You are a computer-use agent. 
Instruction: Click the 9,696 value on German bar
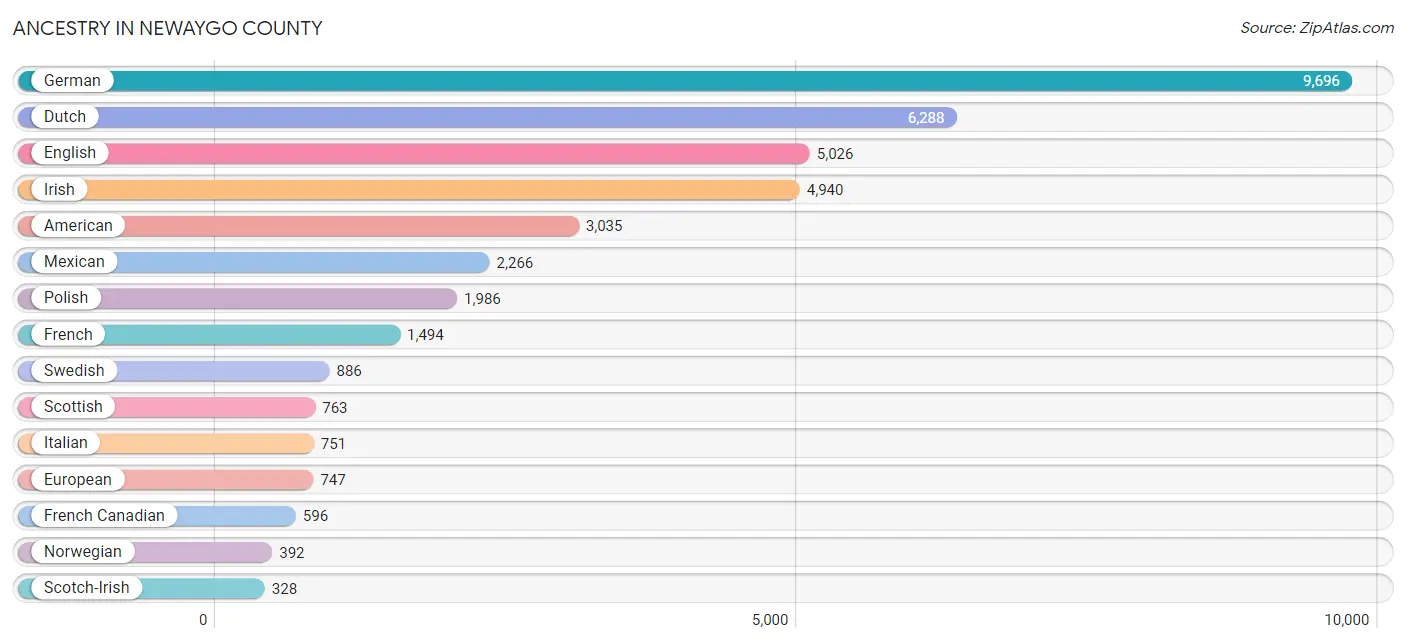(x=1321, y=81)
